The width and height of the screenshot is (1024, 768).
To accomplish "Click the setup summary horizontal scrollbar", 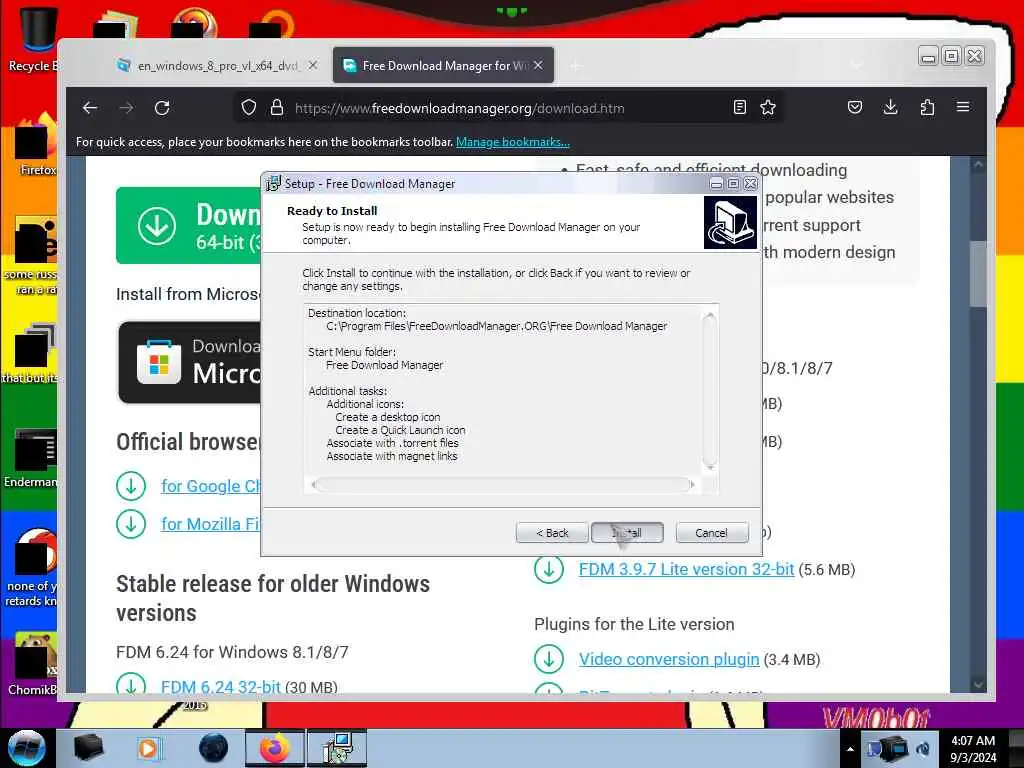I will (503, 485).
